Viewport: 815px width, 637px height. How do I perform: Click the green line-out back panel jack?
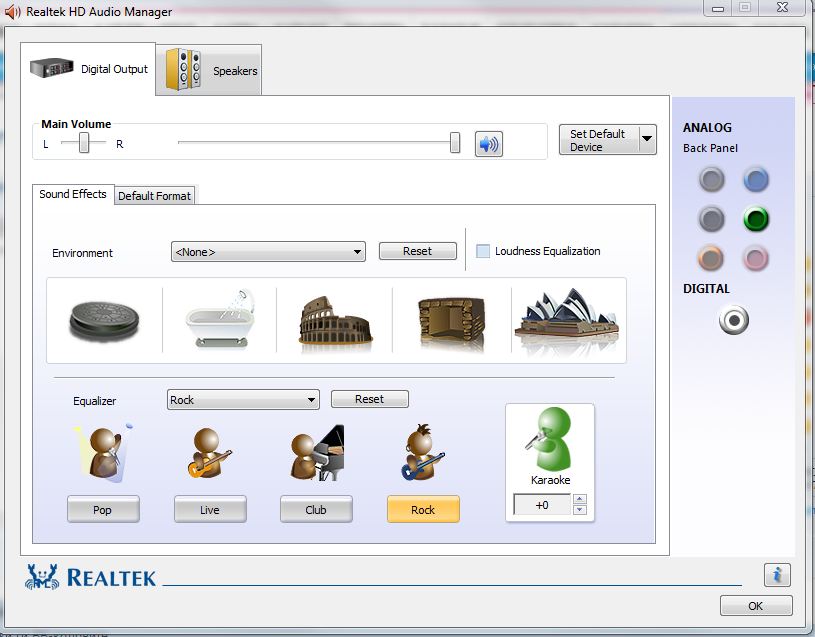[756, 219]
